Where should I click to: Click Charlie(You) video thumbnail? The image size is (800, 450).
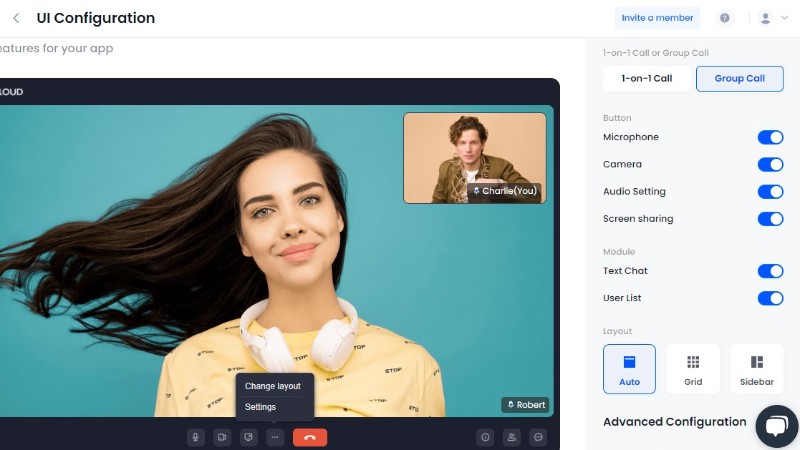[x=474, y=158]
